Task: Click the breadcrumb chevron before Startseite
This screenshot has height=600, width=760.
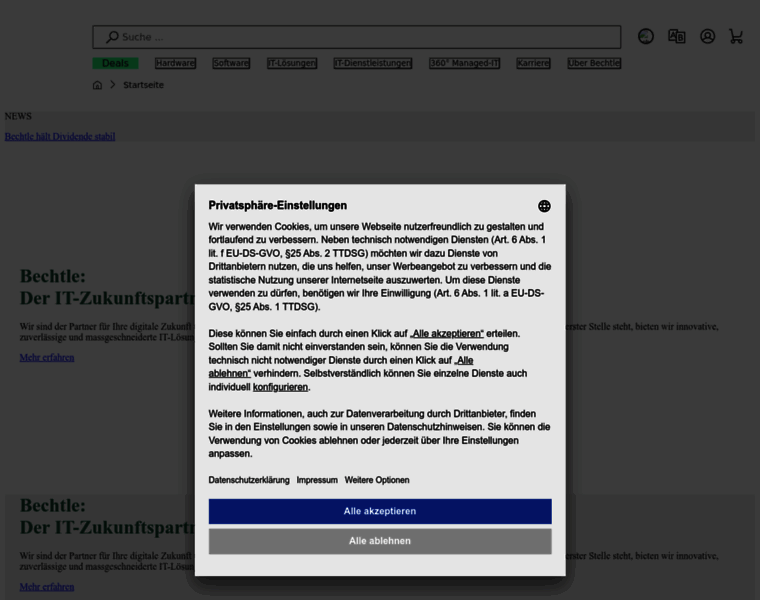Action: [x=112, y=84]
